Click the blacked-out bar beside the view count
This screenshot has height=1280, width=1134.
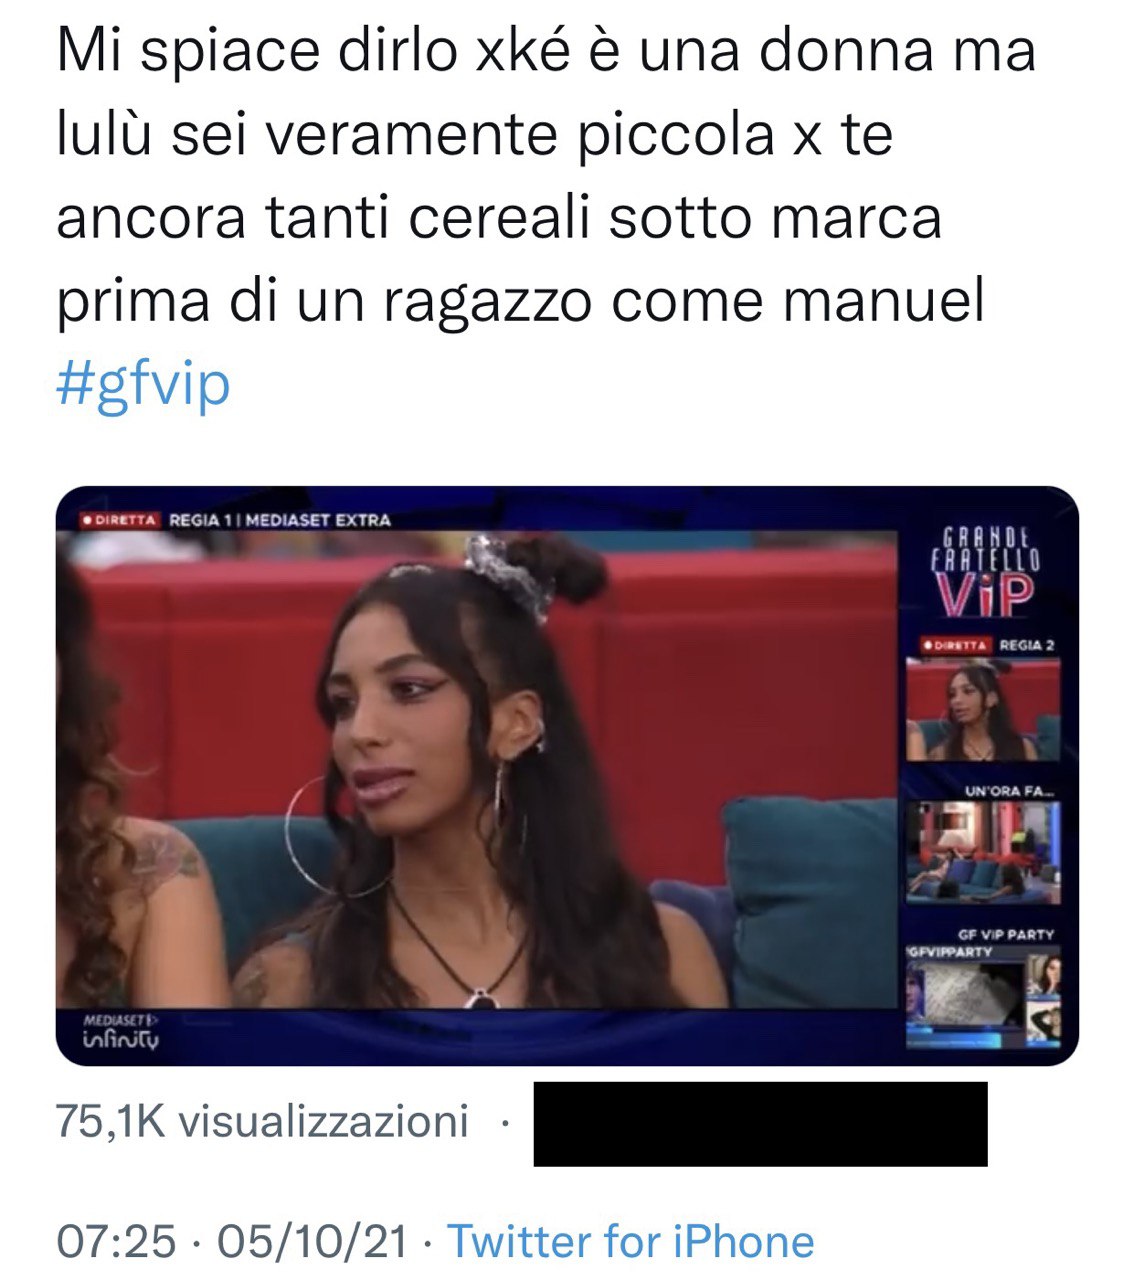[760, 1124]
